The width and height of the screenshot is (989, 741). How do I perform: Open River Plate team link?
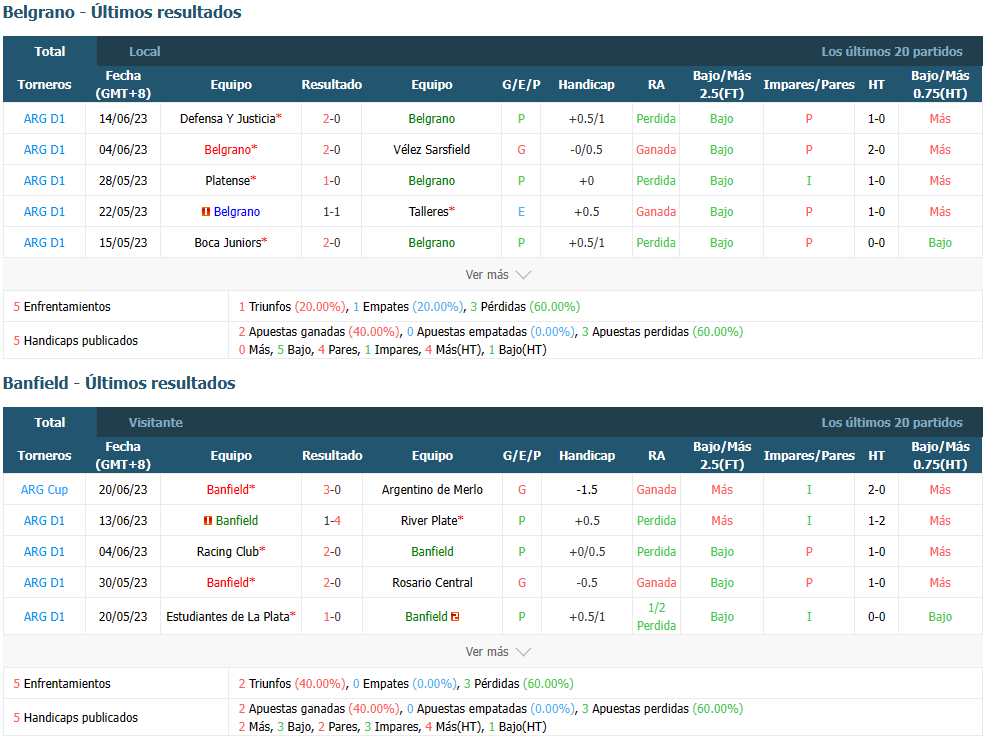(x=429, y=521)
